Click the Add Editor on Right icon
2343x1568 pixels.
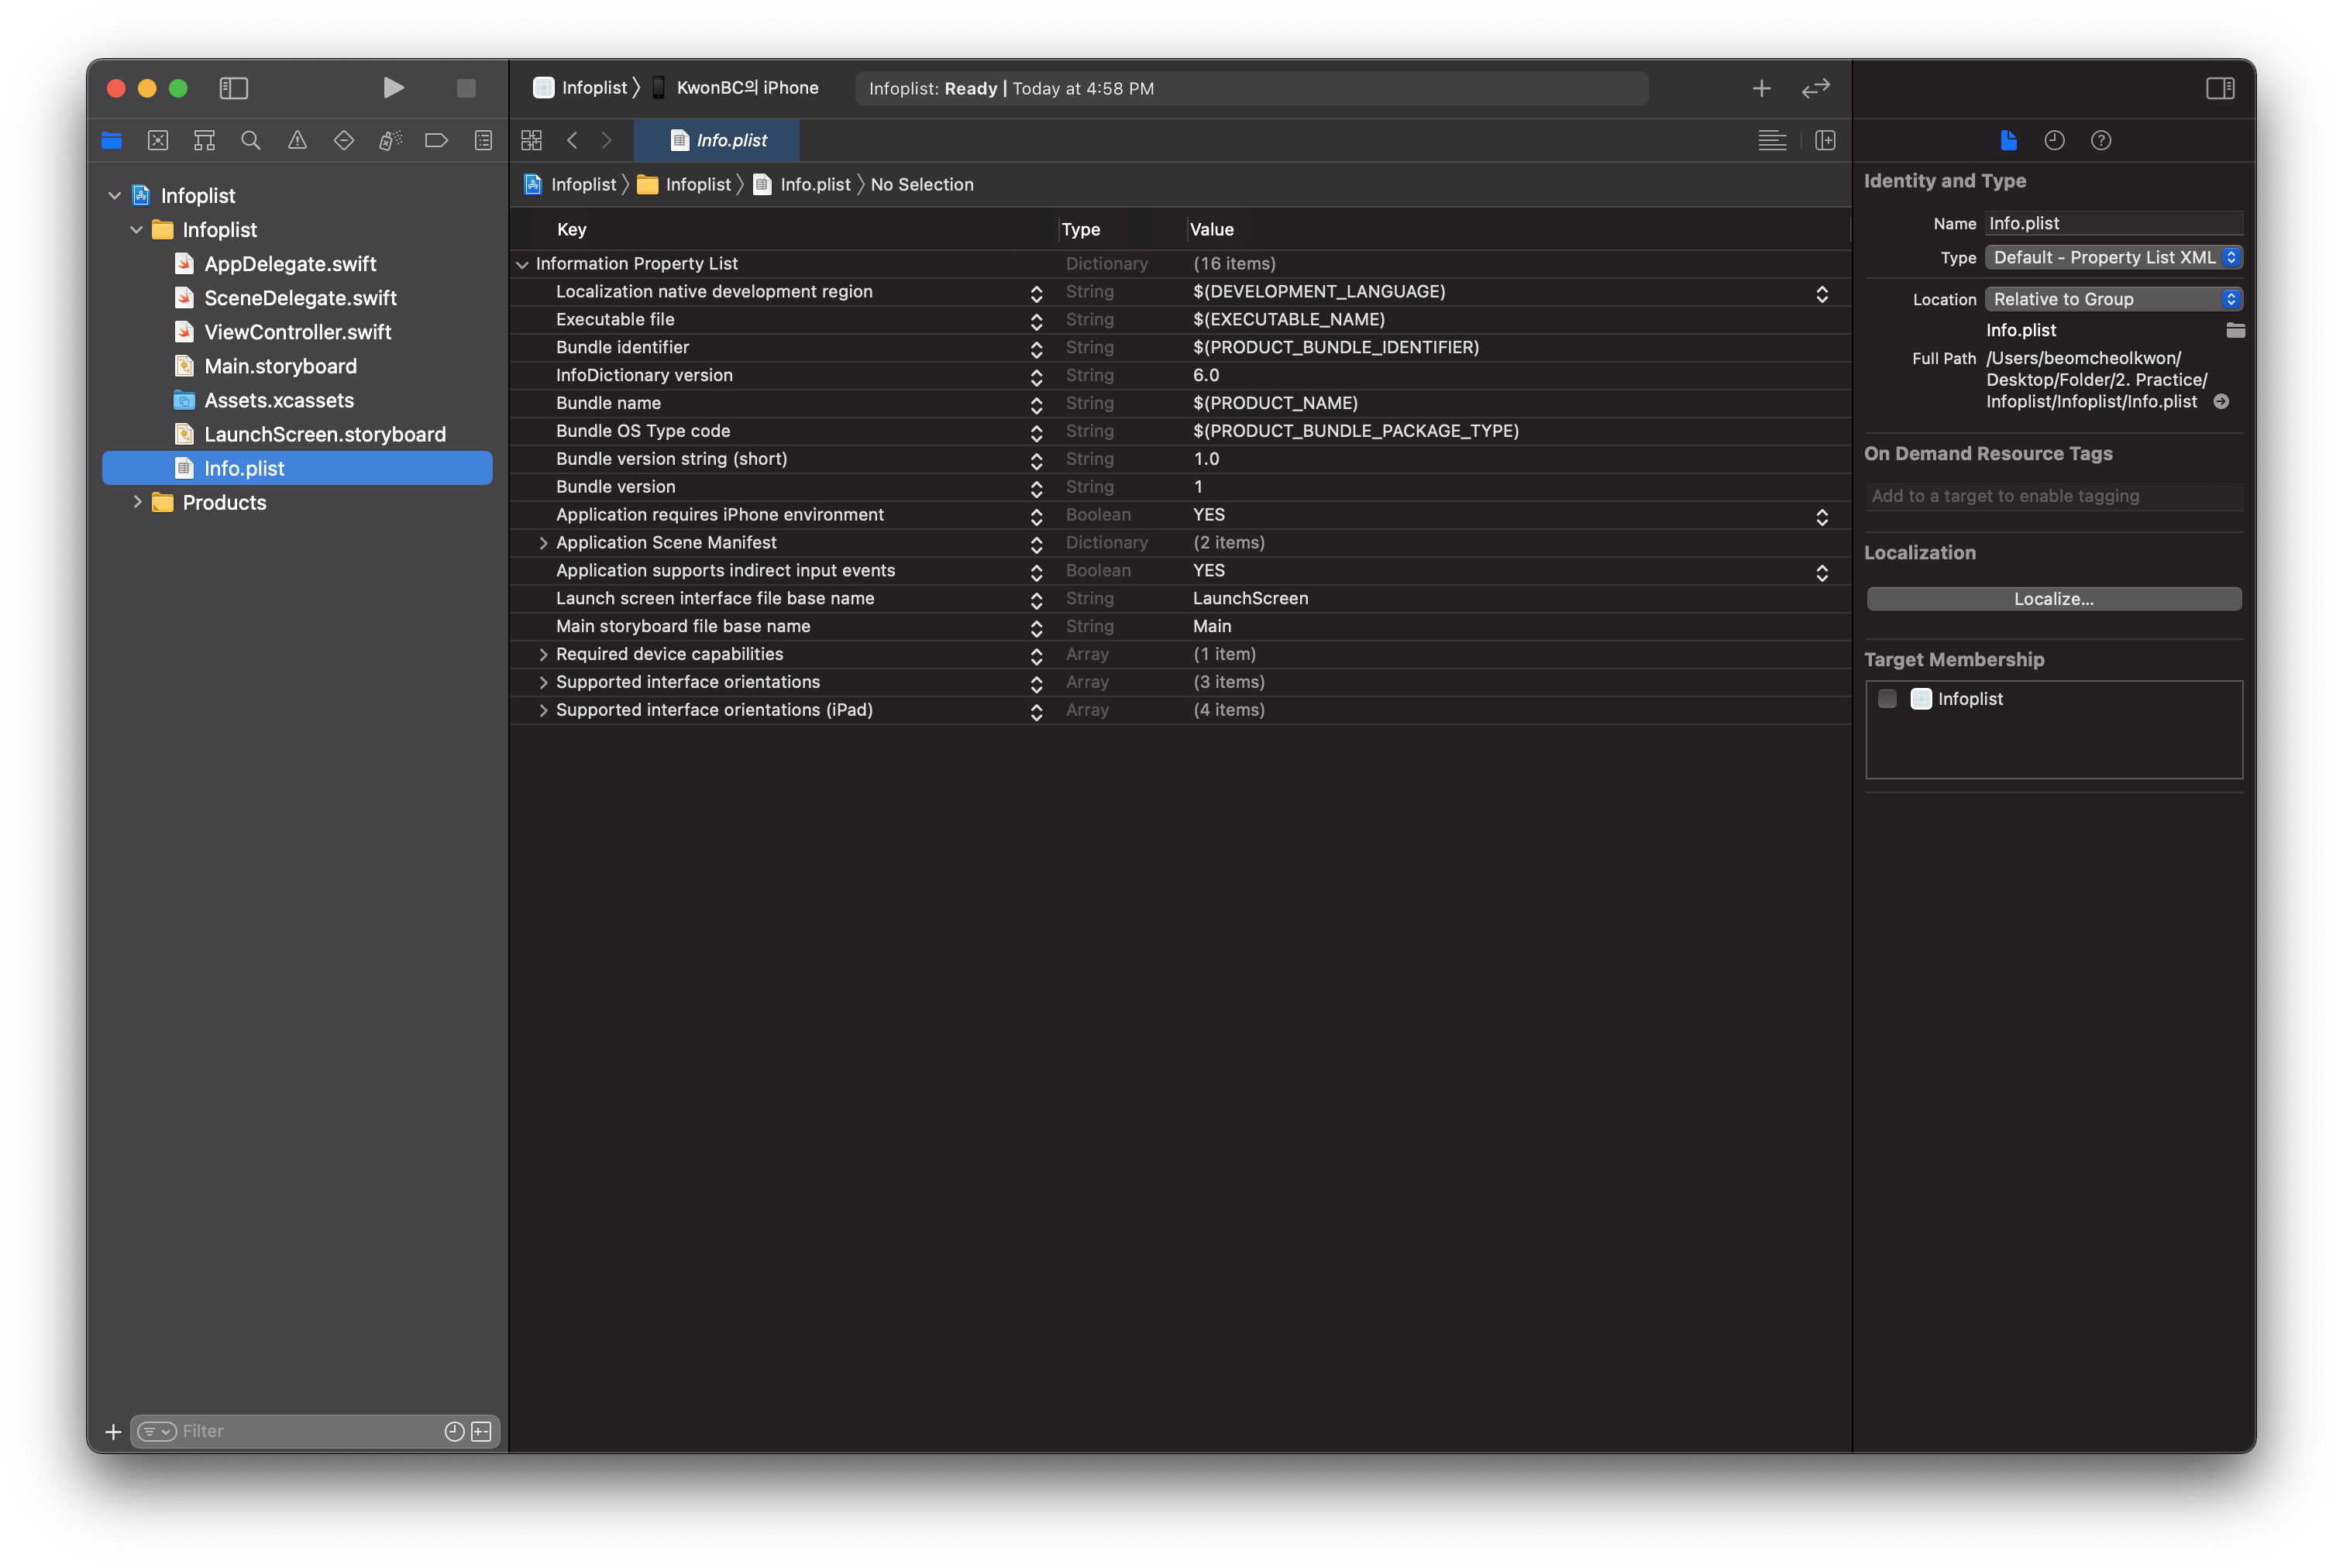[1825, 140]
